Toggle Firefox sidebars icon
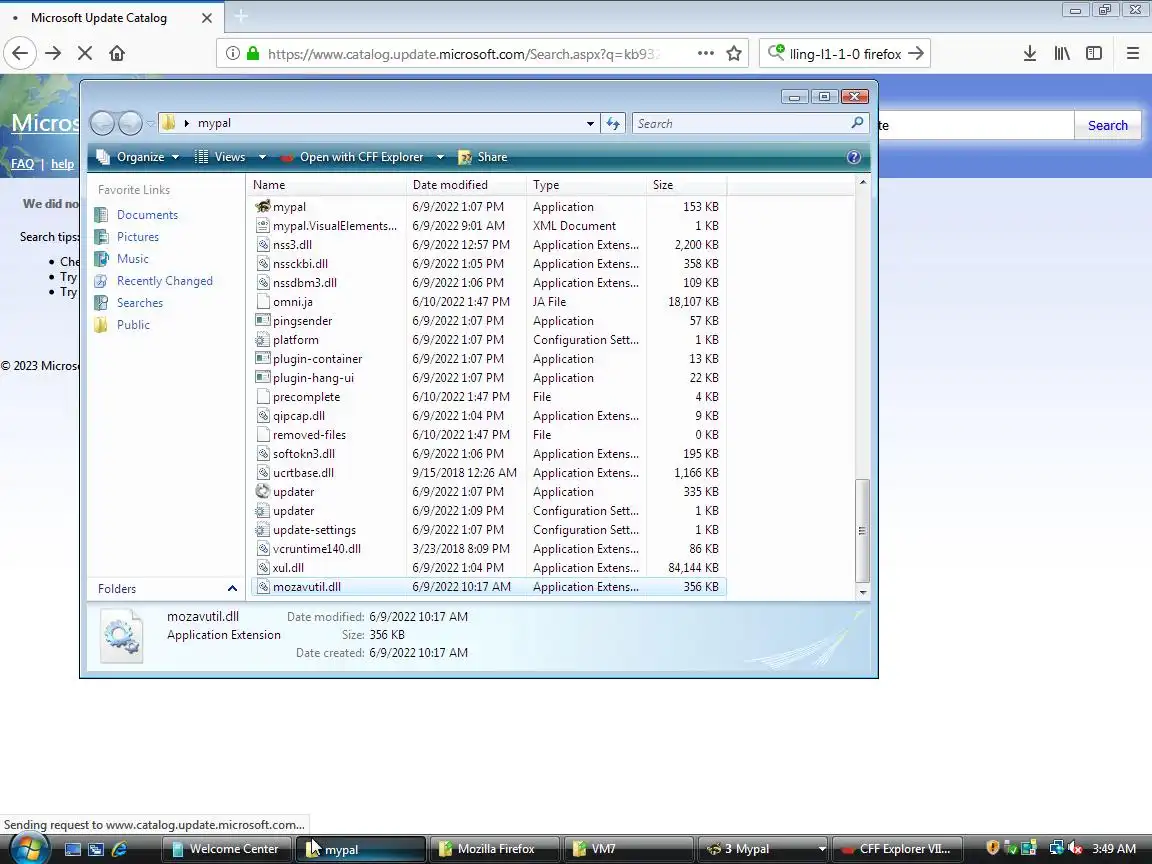The height and width of the screenshot is (864, 1152). 1094,53
